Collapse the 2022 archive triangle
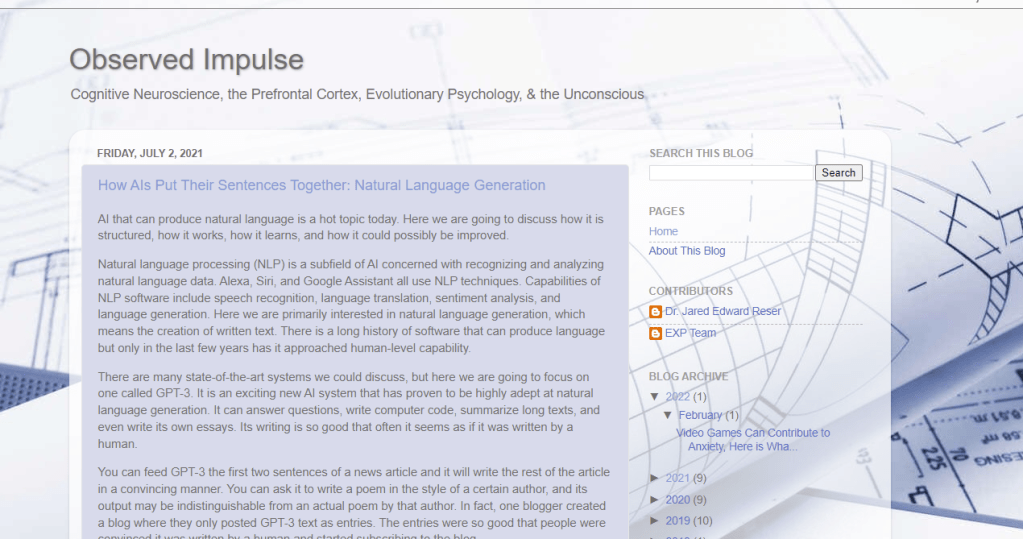The width and height of the screenshot is (1023, 539). tap(655, 397)
